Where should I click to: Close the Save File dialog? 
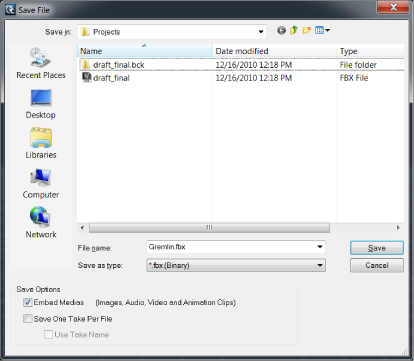[x=393, y=7]
